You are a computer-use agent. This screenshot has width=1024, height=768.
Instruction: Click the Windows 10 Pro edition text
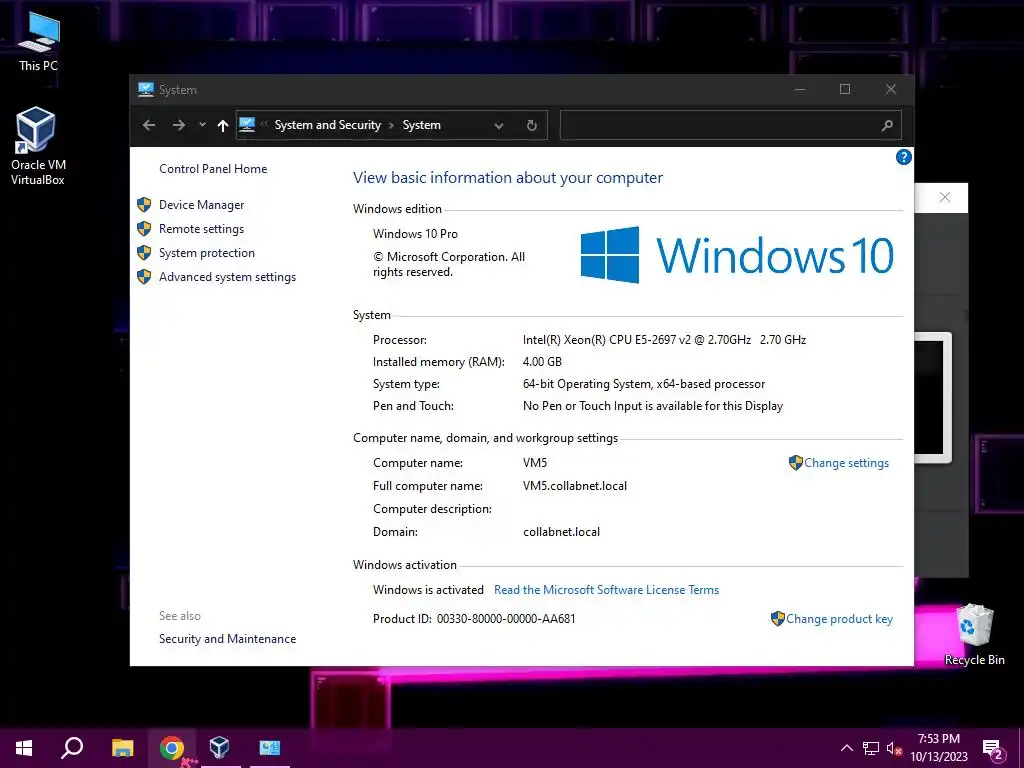click(415, 234)
